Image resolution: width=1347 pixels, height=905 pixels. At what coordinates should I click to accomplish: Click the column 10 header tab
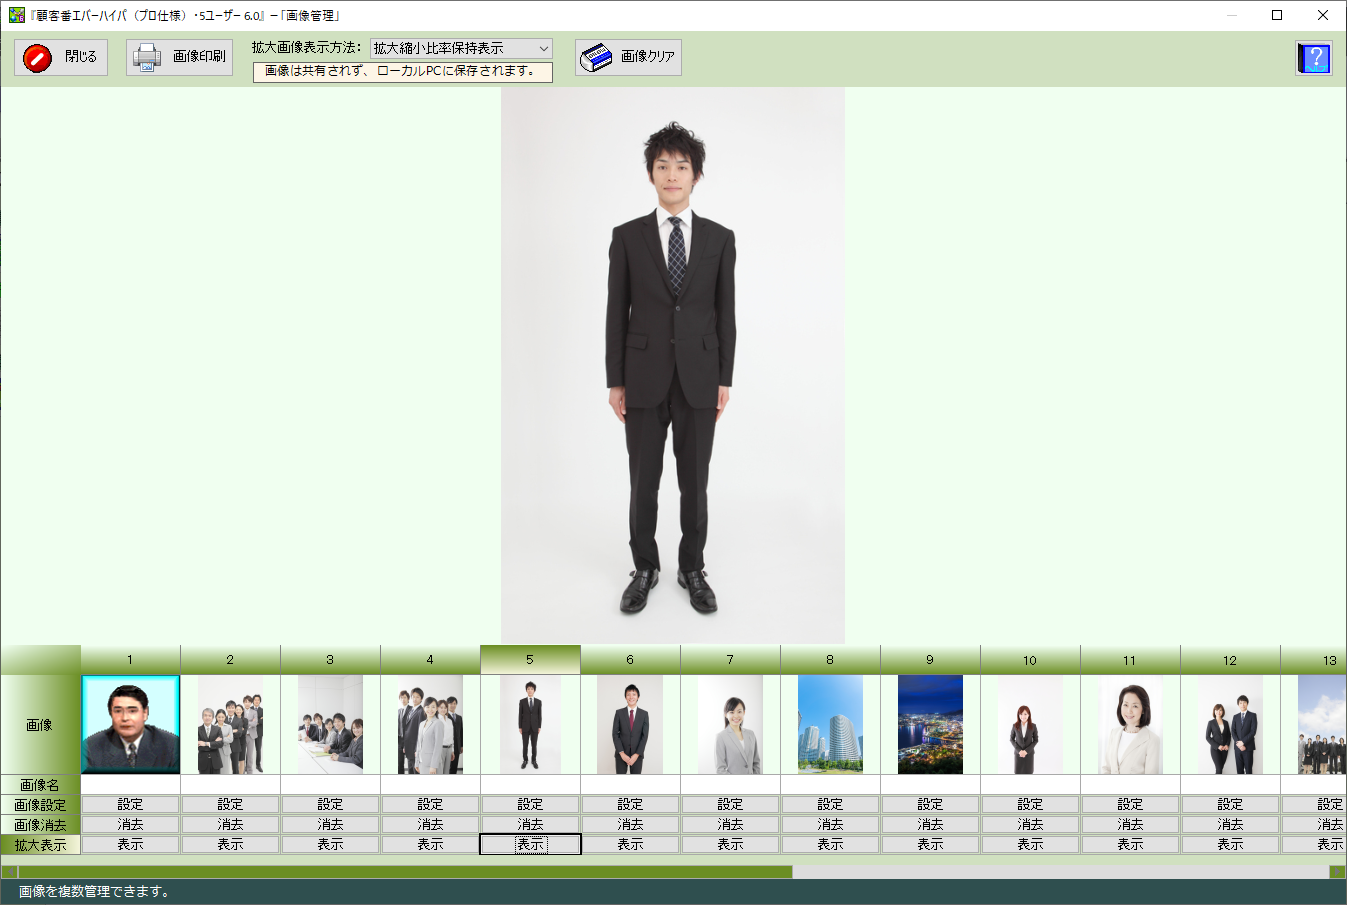pos(1030,660)
